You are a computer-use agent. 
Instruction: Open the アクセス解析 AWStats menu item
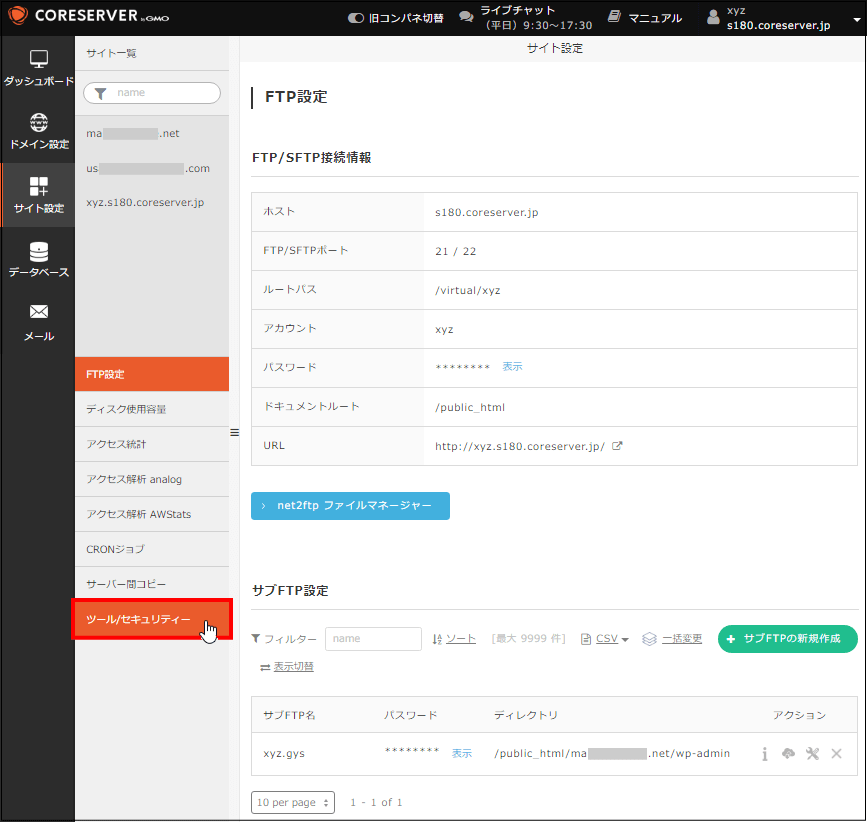[152, 514]
